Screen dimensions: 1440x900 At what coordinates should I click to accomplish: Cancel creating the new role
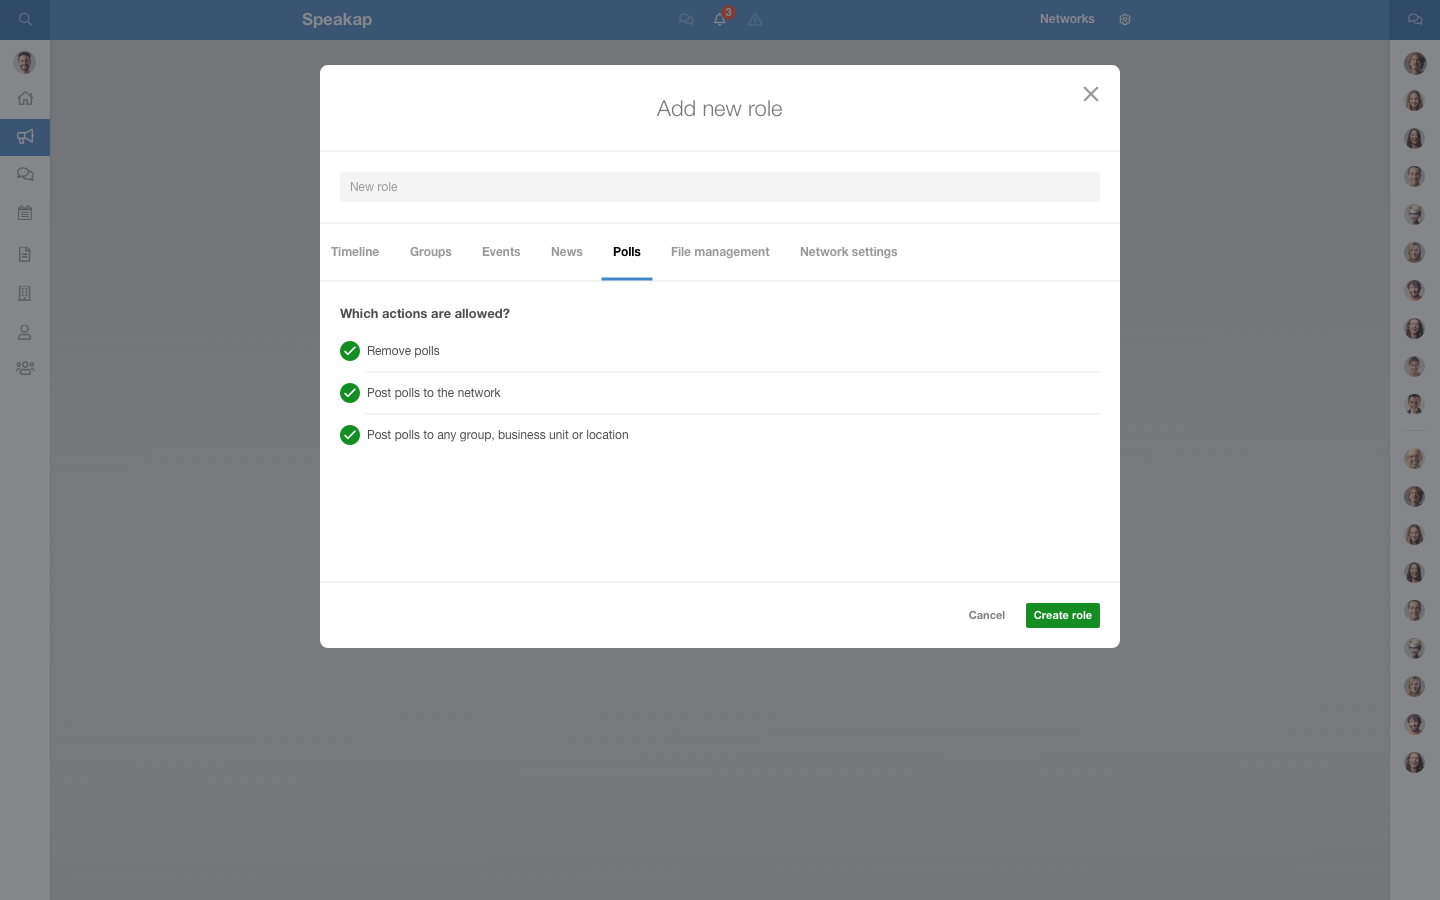(x=986, y=615)
